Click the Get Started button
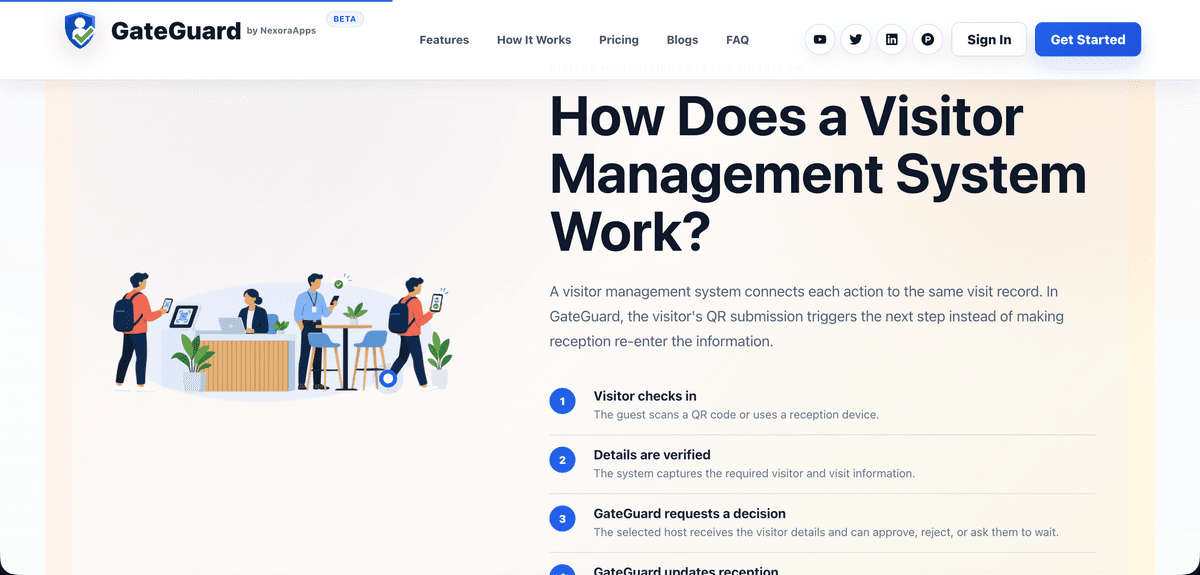 tap(1088, 40)
